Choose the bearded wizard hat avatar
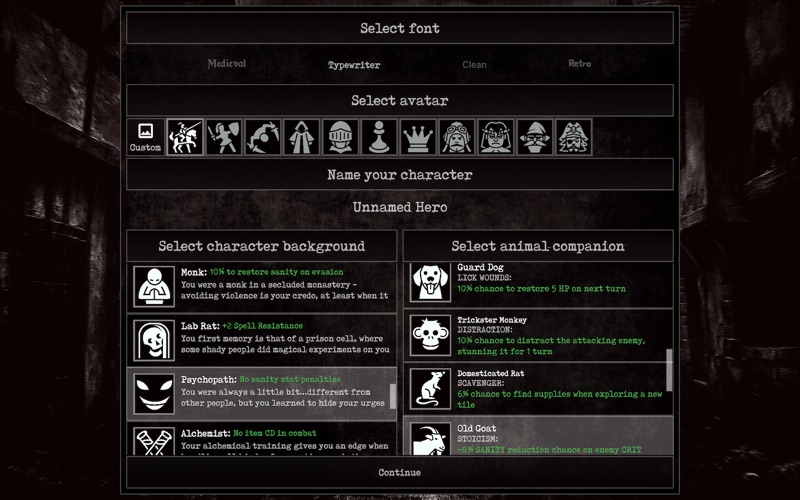This screenshot has width=800, height=500. (535, 137)
